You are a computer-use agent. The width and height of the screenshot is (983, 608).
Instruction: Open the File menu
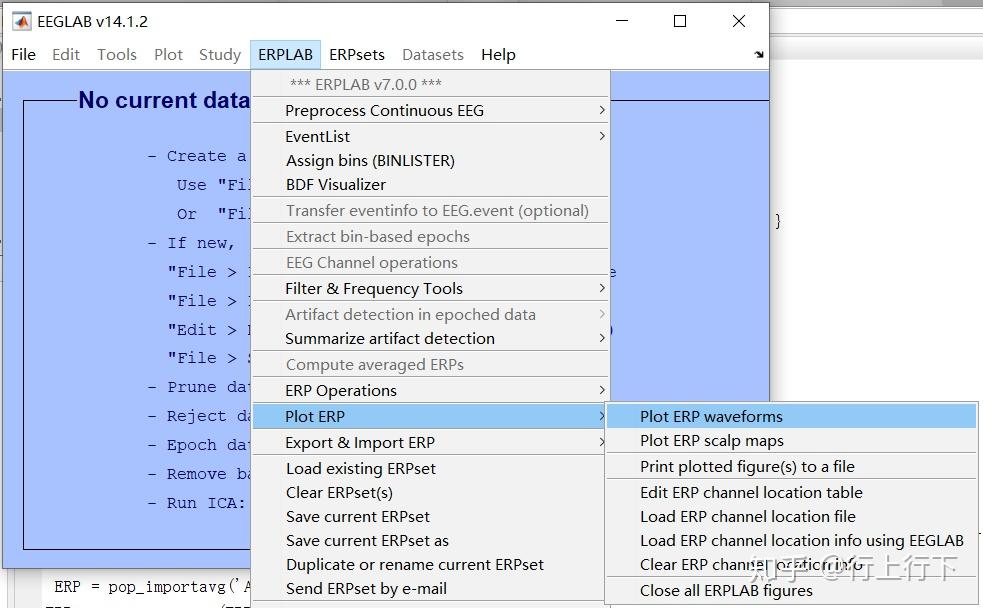coord(23,55)
